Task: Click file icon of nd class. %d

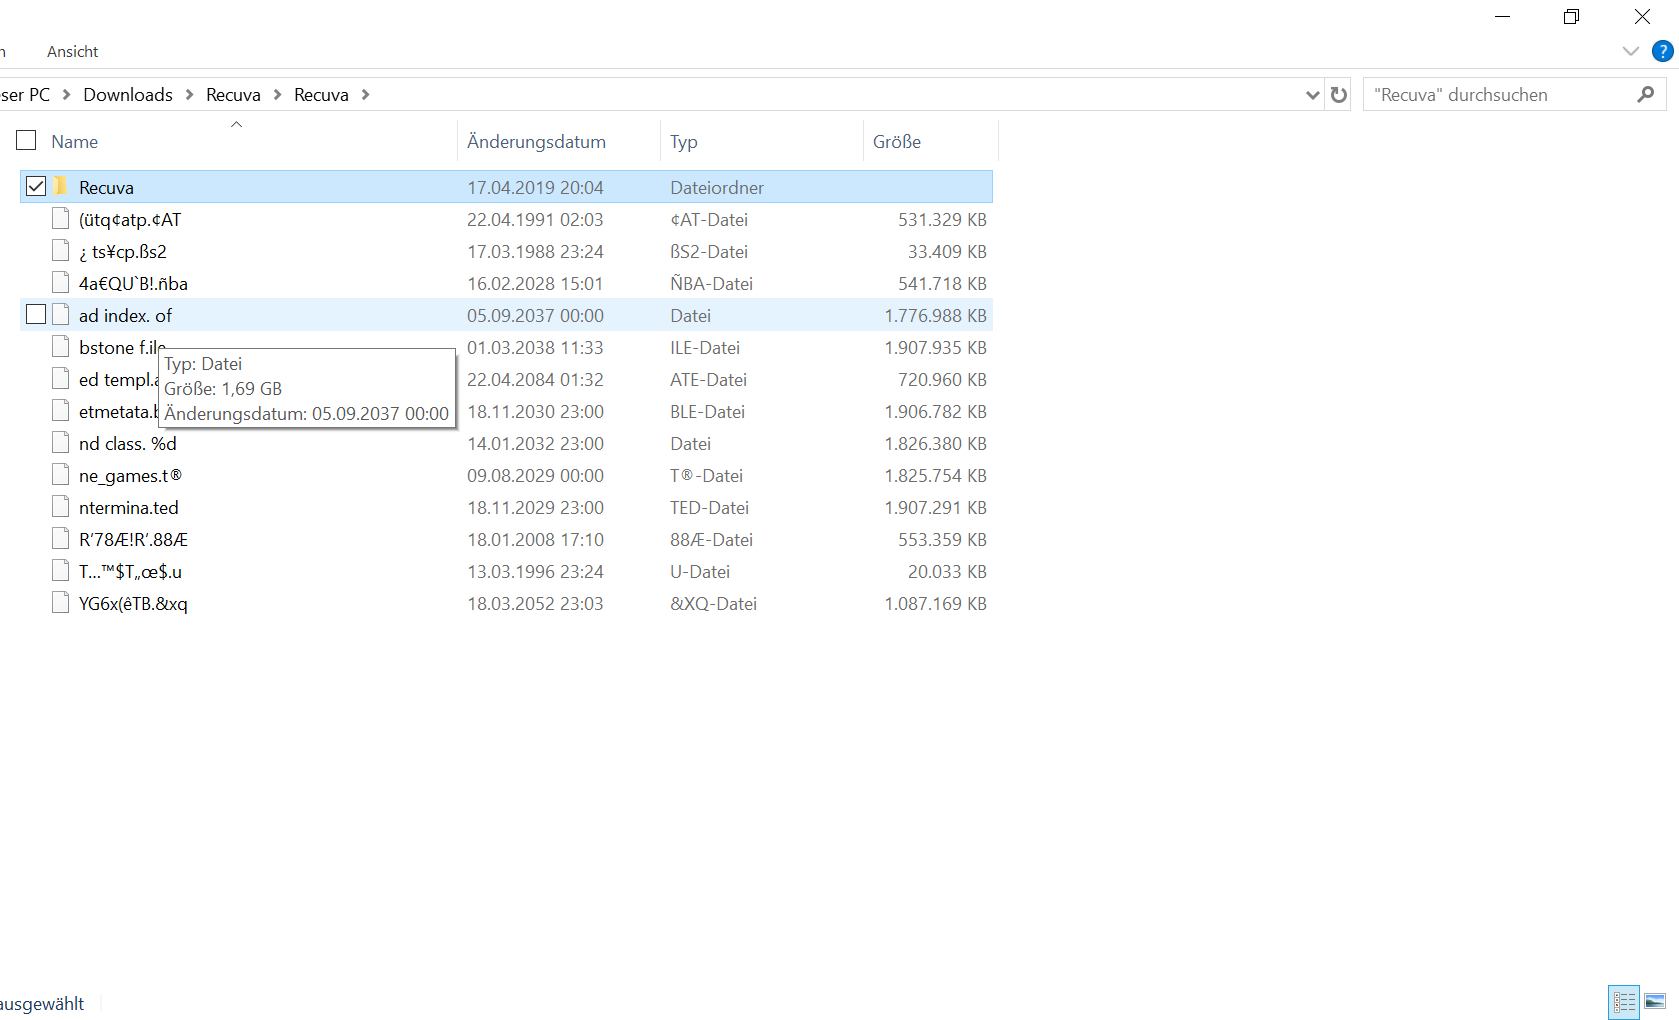Action: point(61,443)
